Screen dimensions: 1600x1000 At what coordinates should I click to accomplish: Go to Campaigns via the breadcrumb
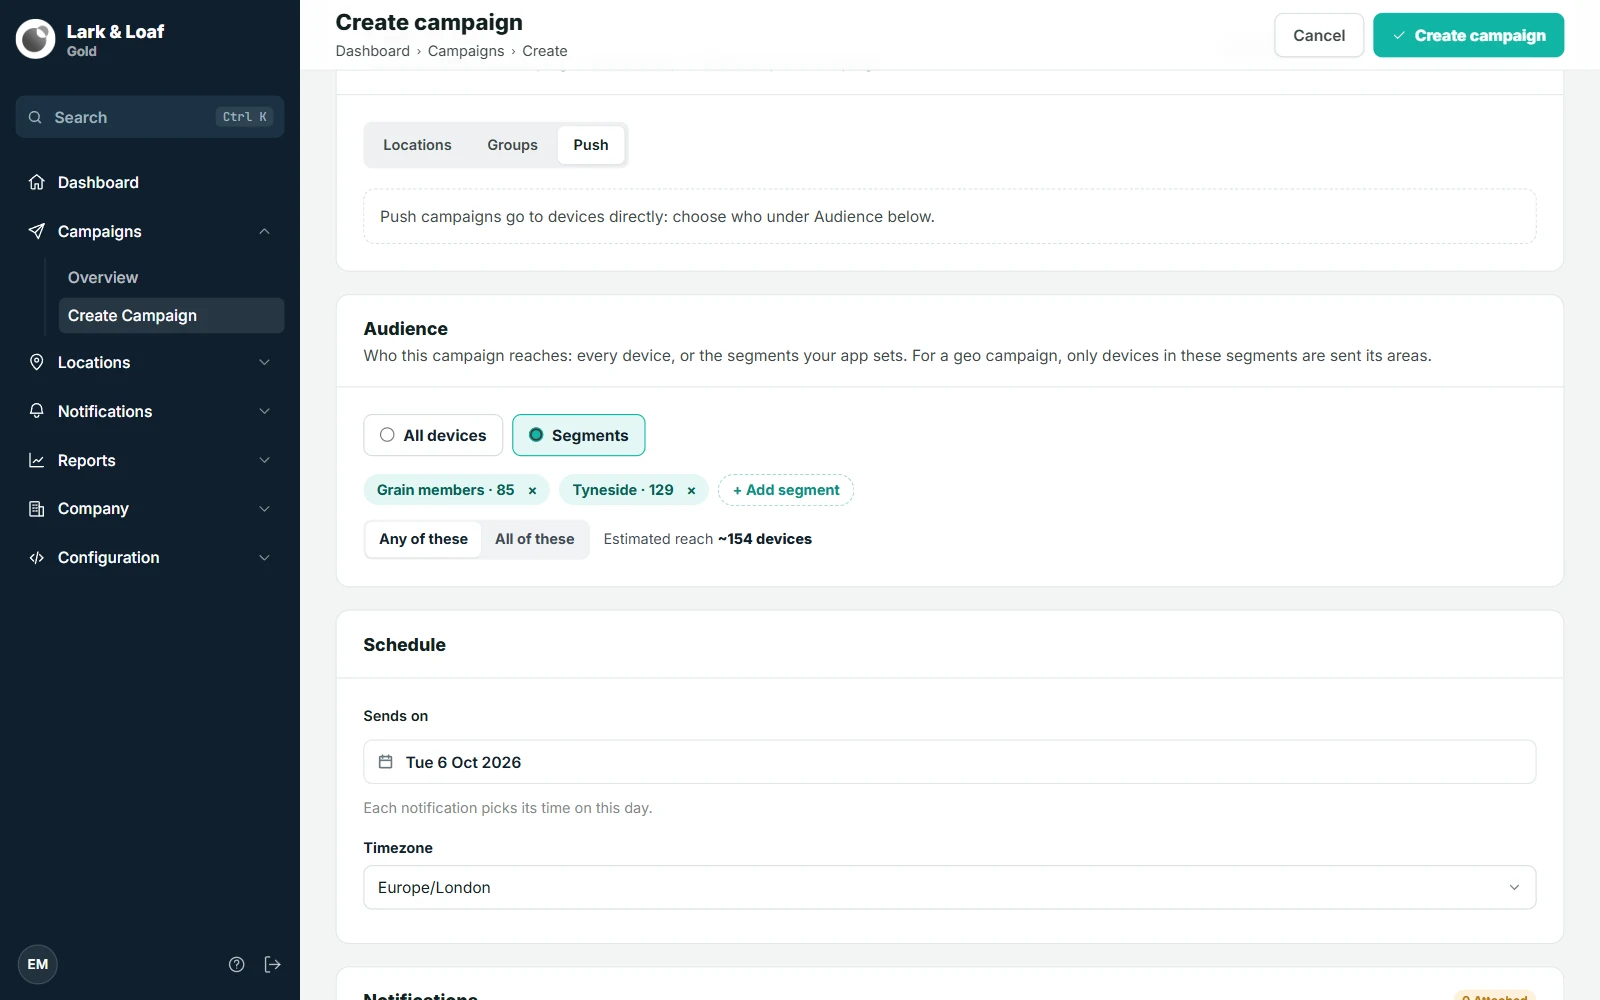pyautogui.click(x=466, y=51)
